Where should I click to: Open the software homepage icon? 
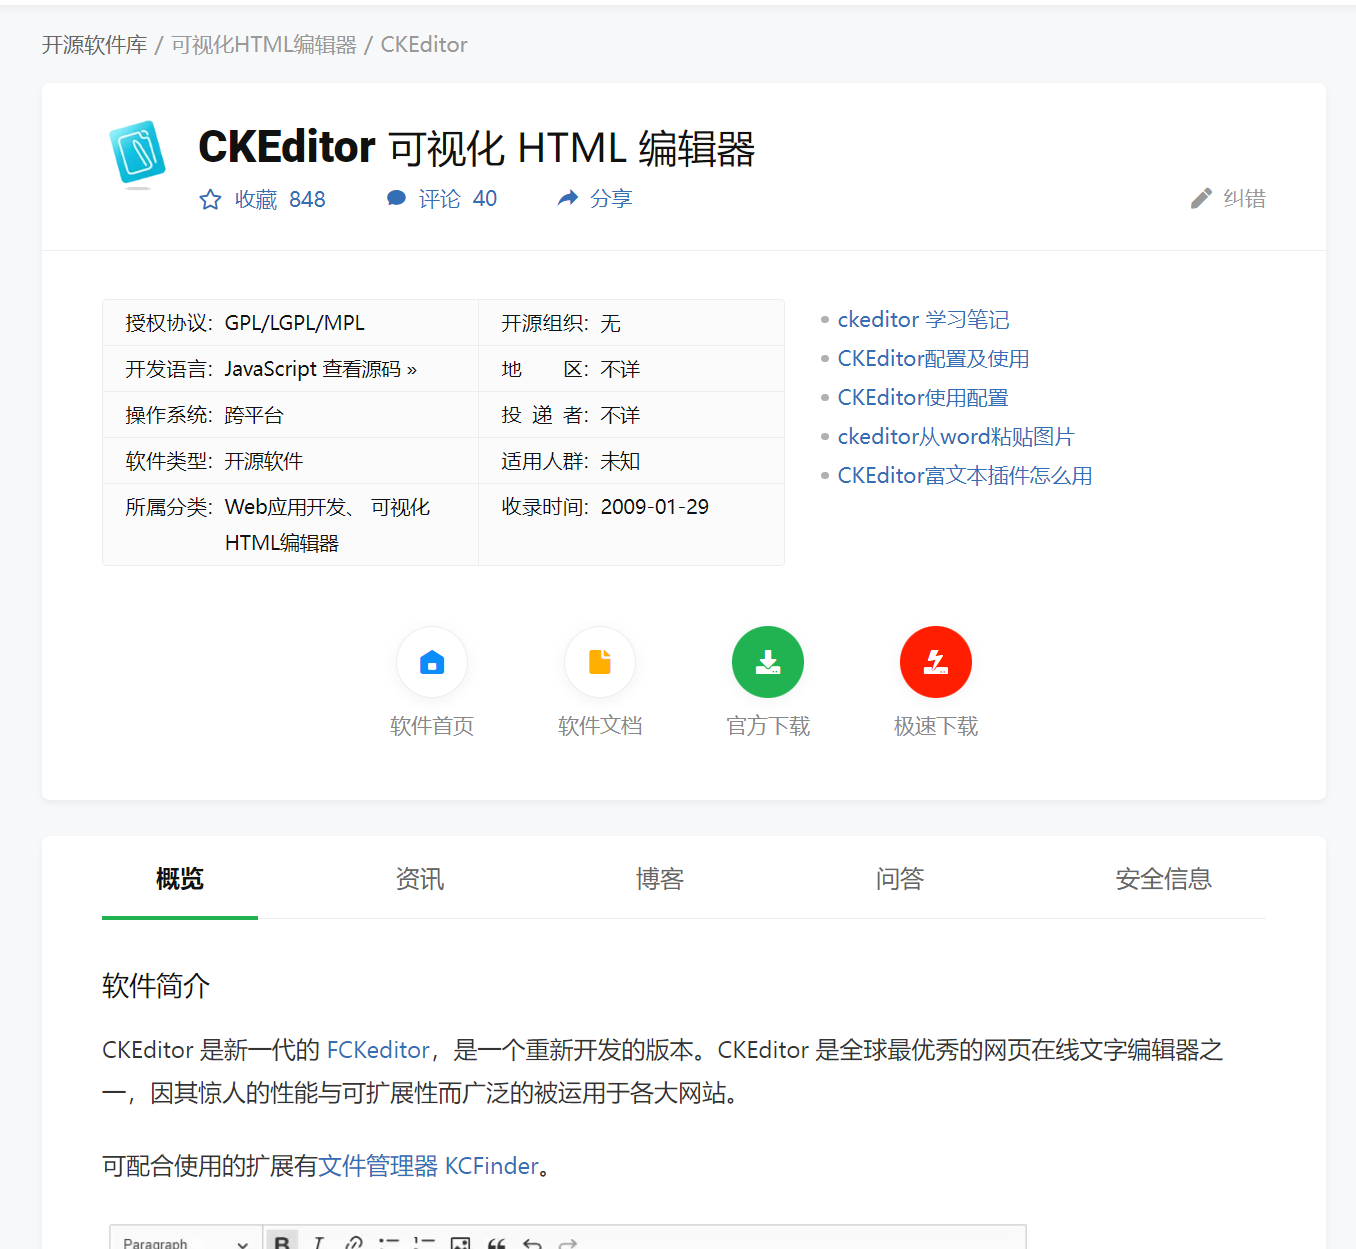432,662
